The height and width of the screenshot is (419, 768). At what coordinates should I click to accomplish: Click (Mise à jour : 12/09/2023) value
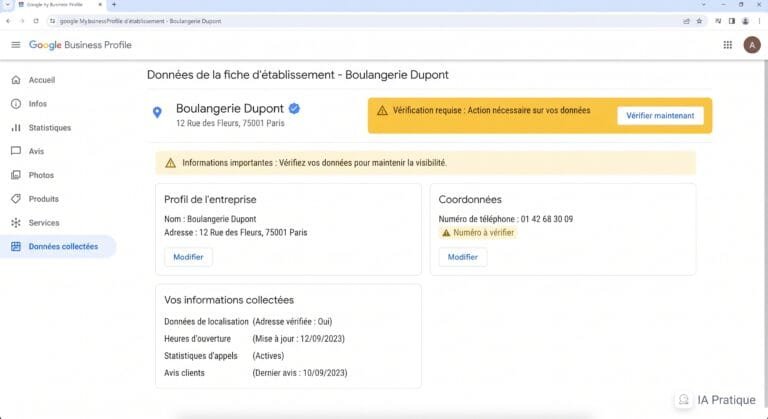pyautogui.click(x=298, y=339)
